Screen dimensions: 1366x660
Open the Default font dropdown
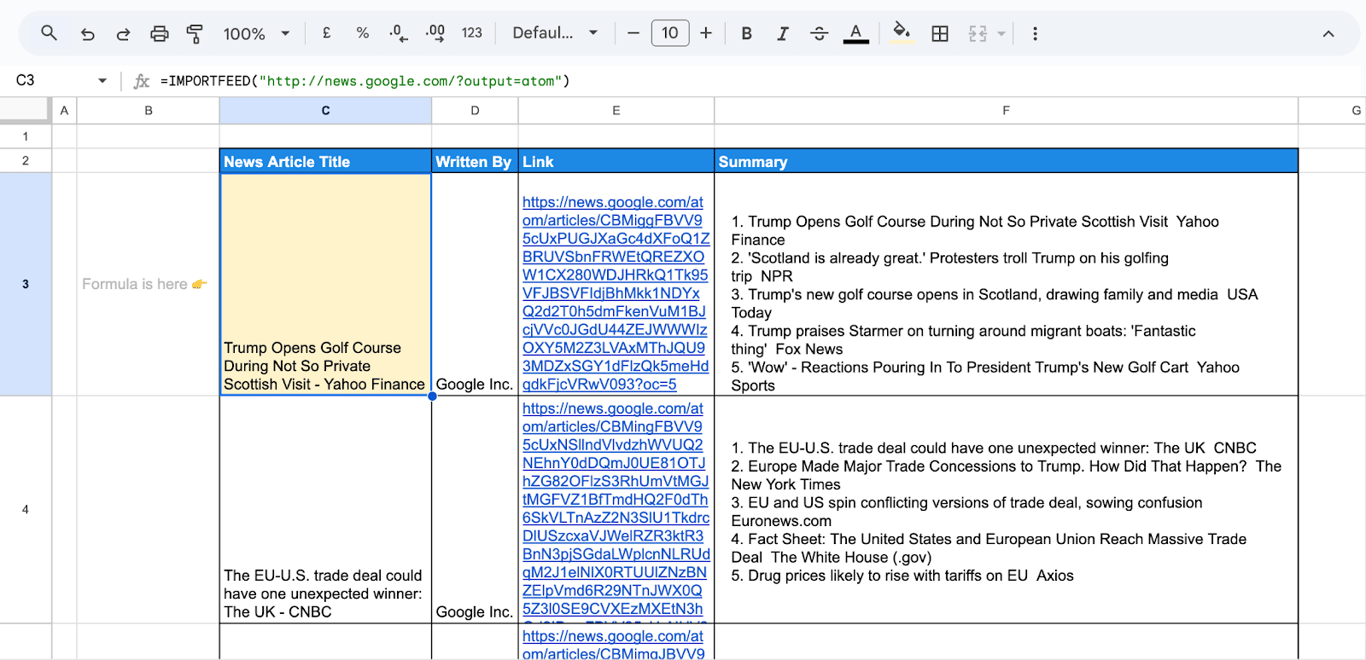tap(555, 33)
